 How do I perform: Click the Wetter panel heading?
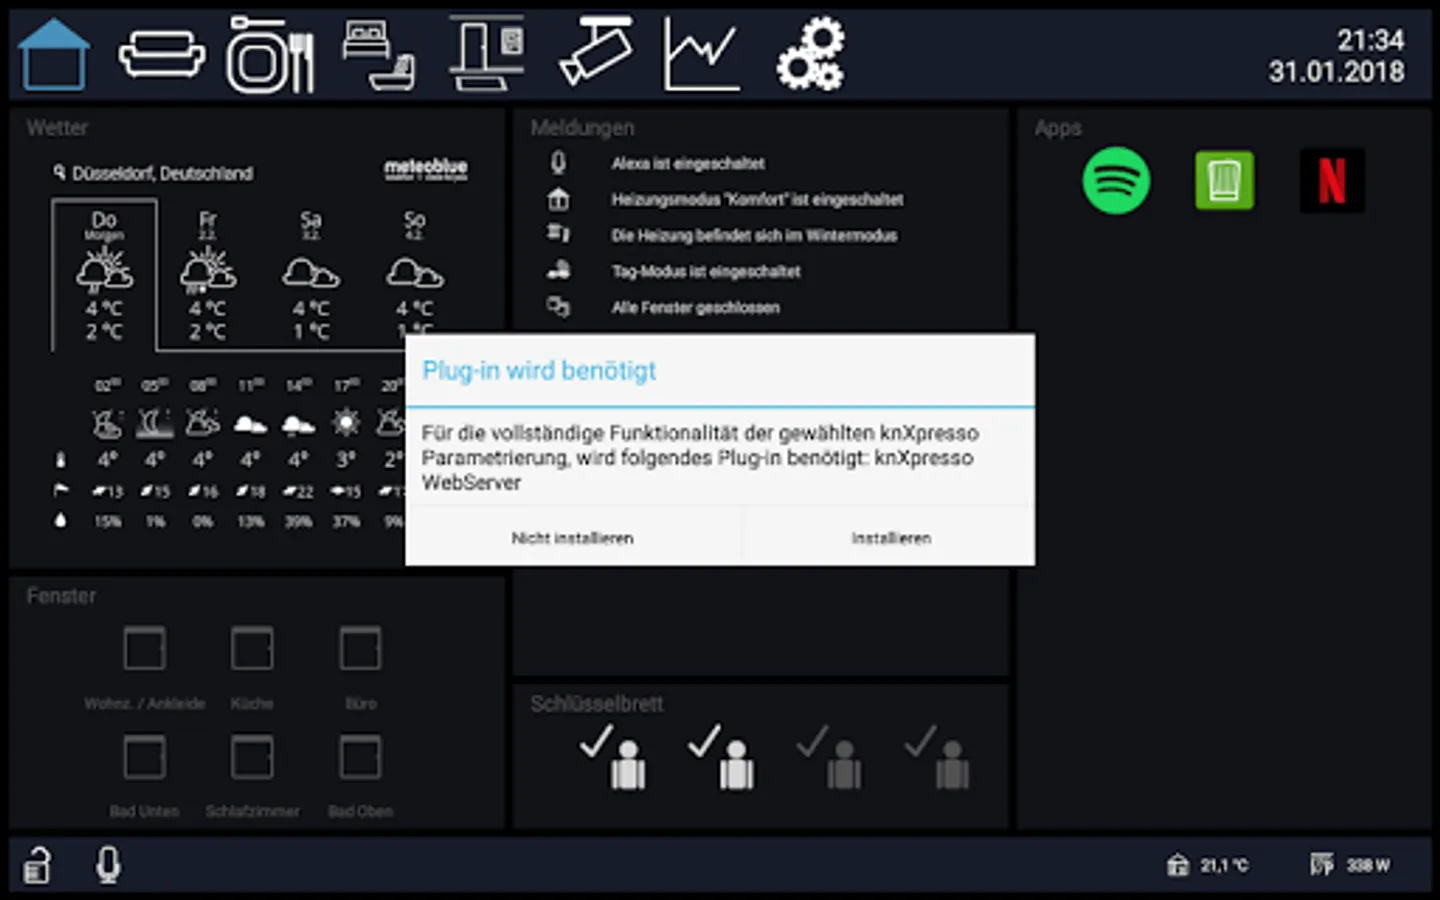(x=57, y=128)
